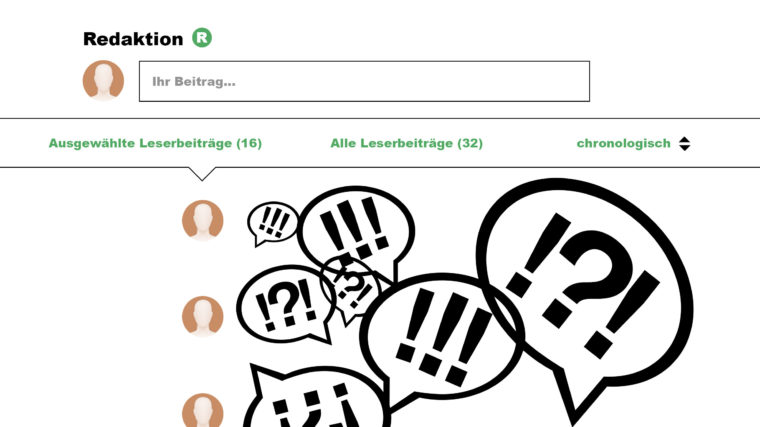This screenshot has width=760, height=427.
Task: Click the green R badge next to Redaktion
Action: point(202,38)
